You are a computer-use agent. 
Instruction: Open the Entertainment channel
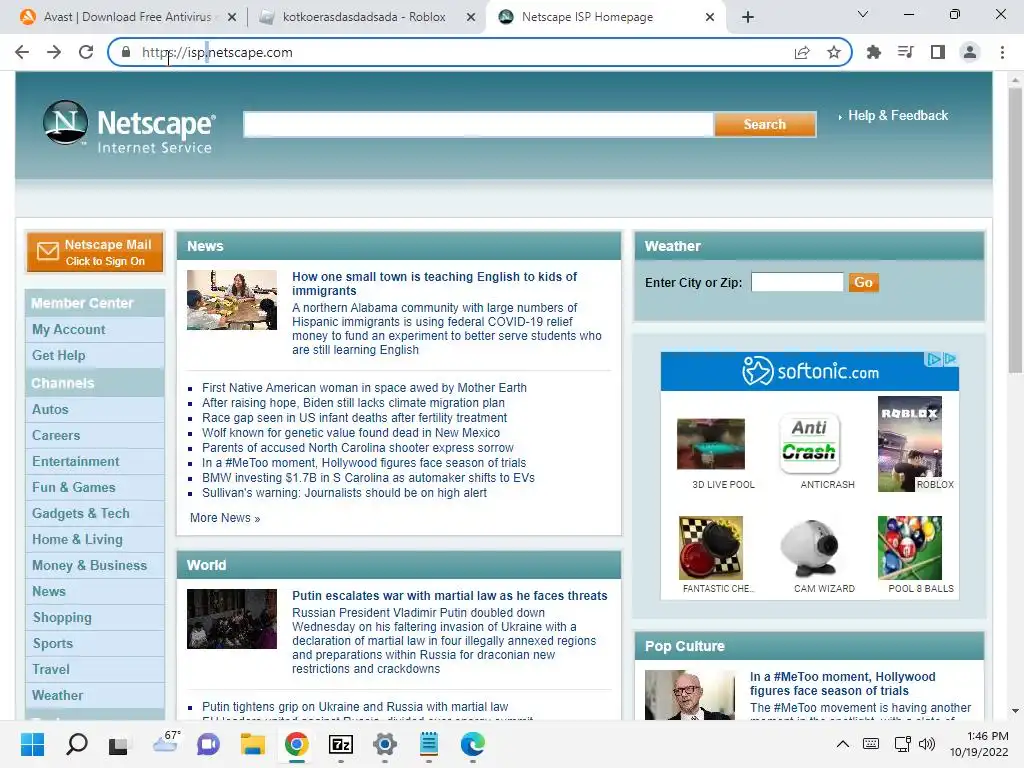click(76, 462)
